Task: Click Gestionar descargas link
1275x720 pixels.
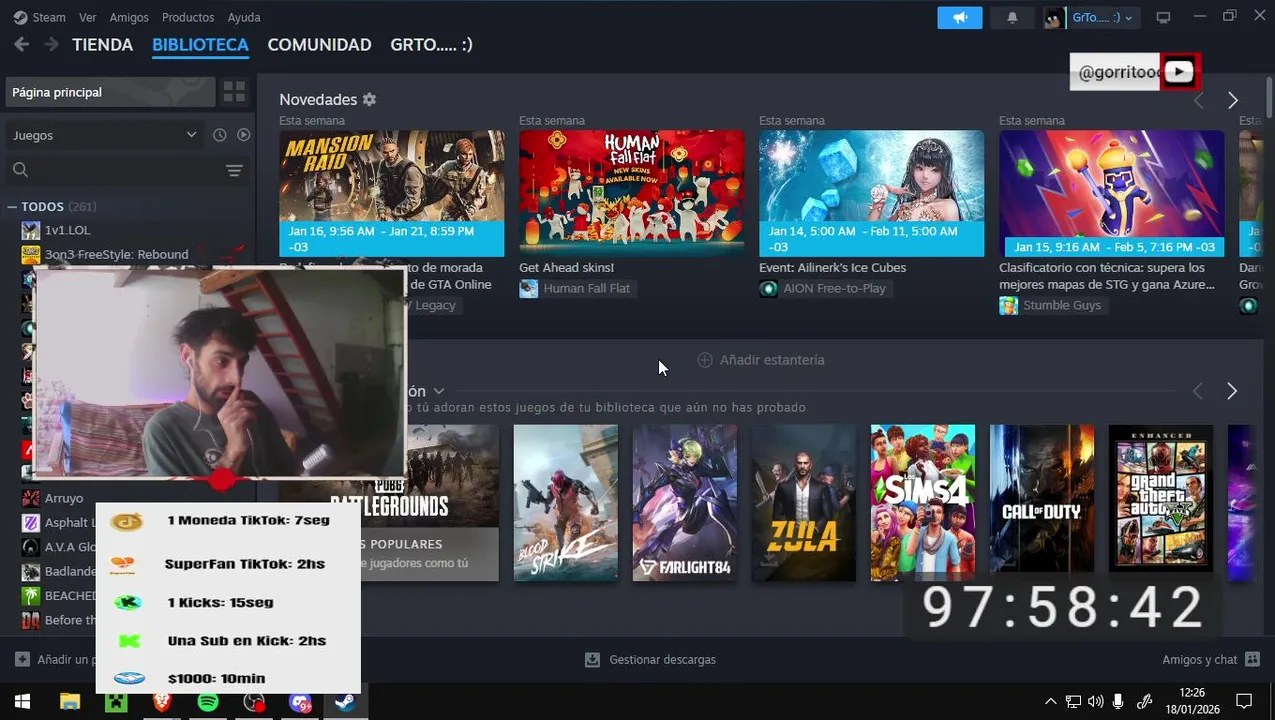Action: [663, 660]
